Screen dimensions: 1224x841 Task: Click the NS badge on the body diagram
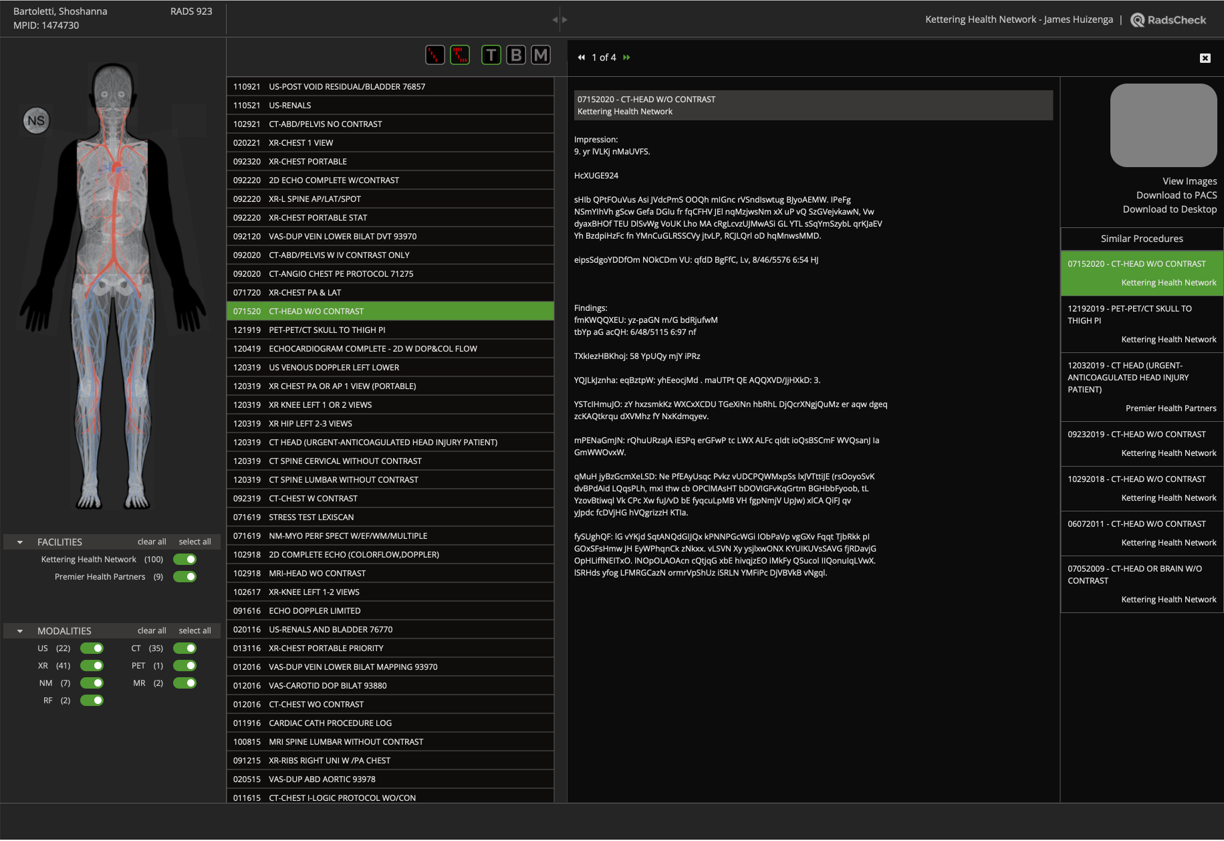[x=36, y=121]
